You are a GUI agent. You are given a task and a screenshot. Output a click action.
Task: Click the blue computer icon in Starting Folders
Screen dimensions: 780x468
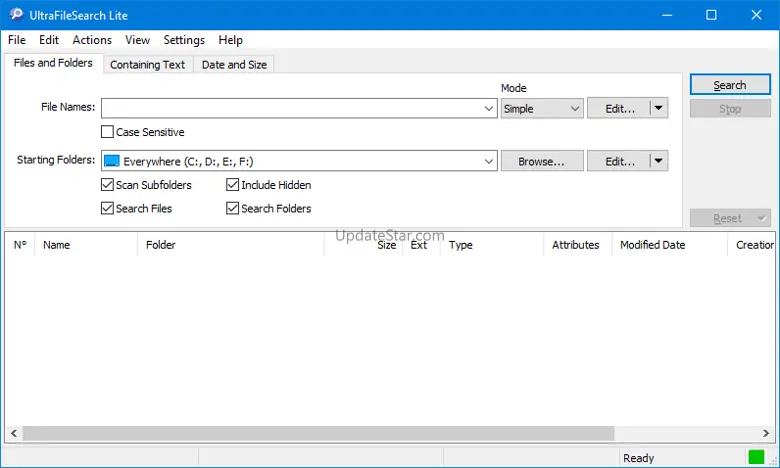tap(111, 161)
